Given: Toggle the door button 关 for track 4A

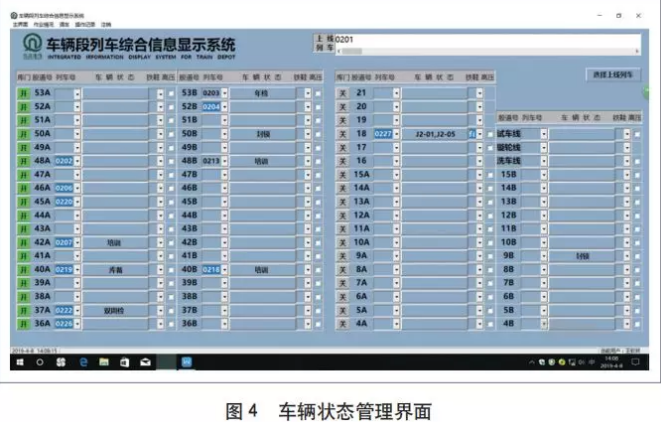Looking at the screenshot, I should tap(343, 324).
